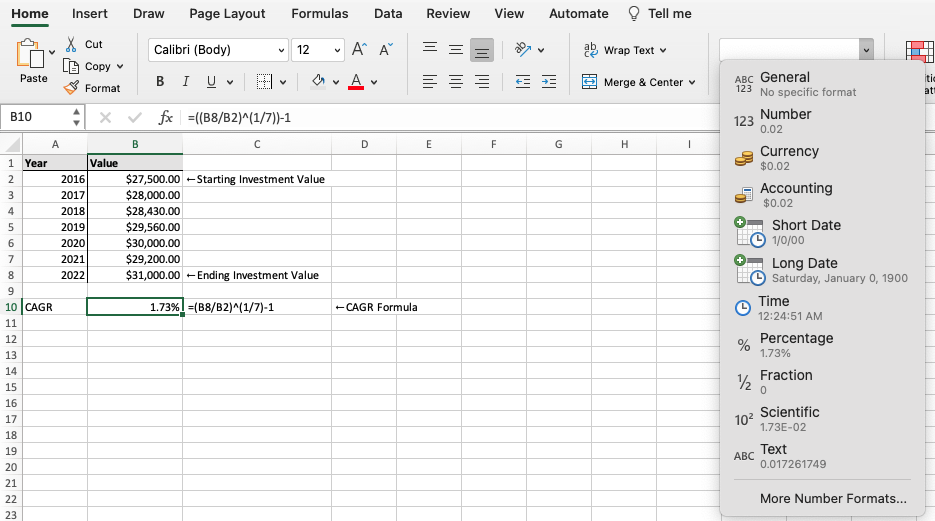
Task: Open More Number Formats...
Action: 833,498
